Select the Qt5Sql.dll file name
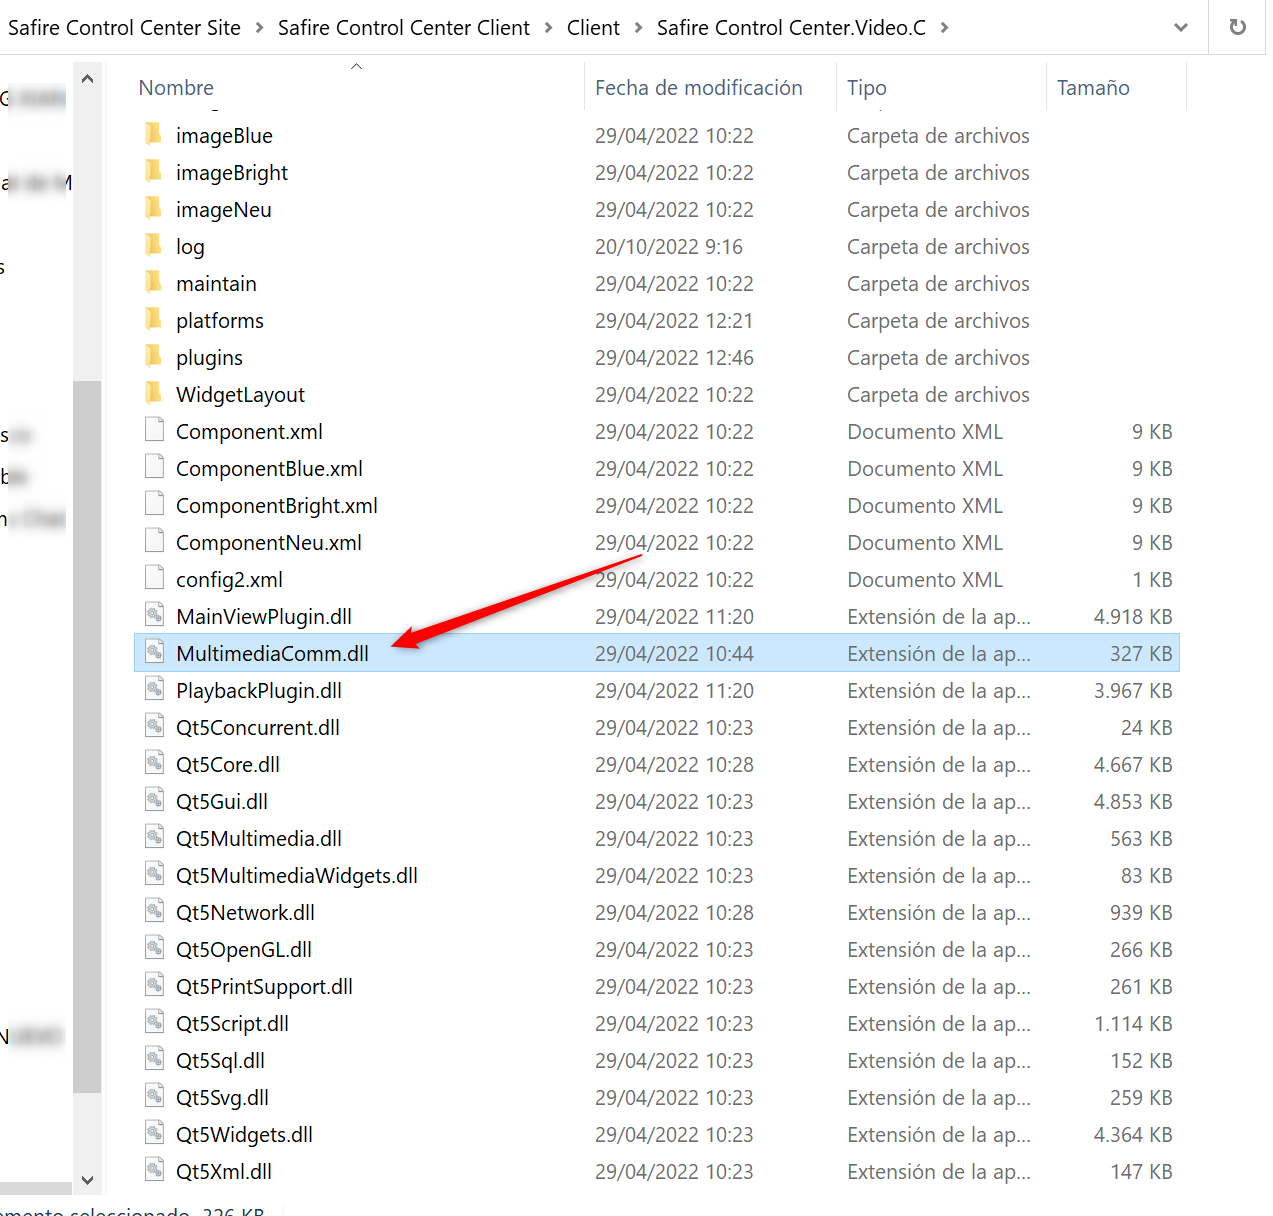 tap(220, 1061)
